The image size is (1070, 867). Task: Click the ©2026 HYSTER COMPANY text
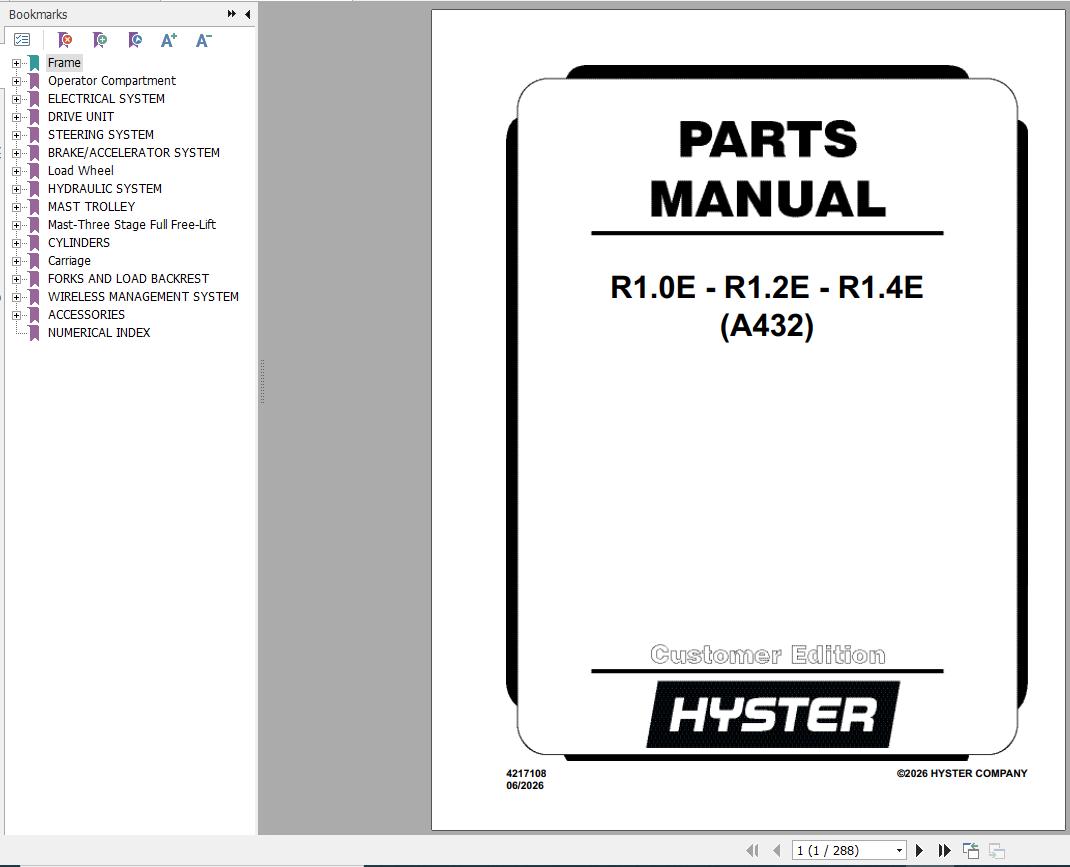(x=962, y=774)
